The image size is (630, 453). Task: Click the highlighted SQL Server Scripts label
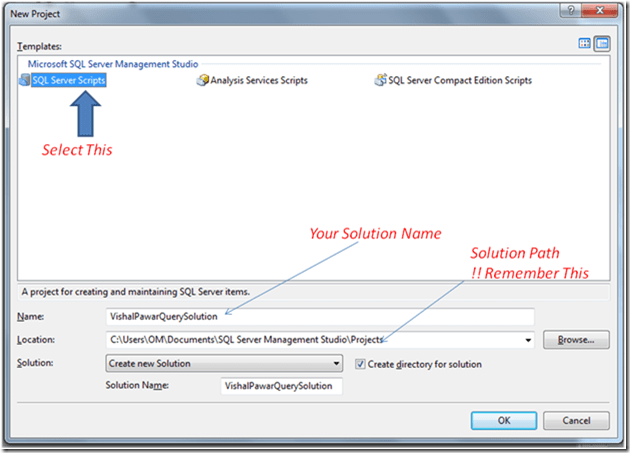point(68,80)
